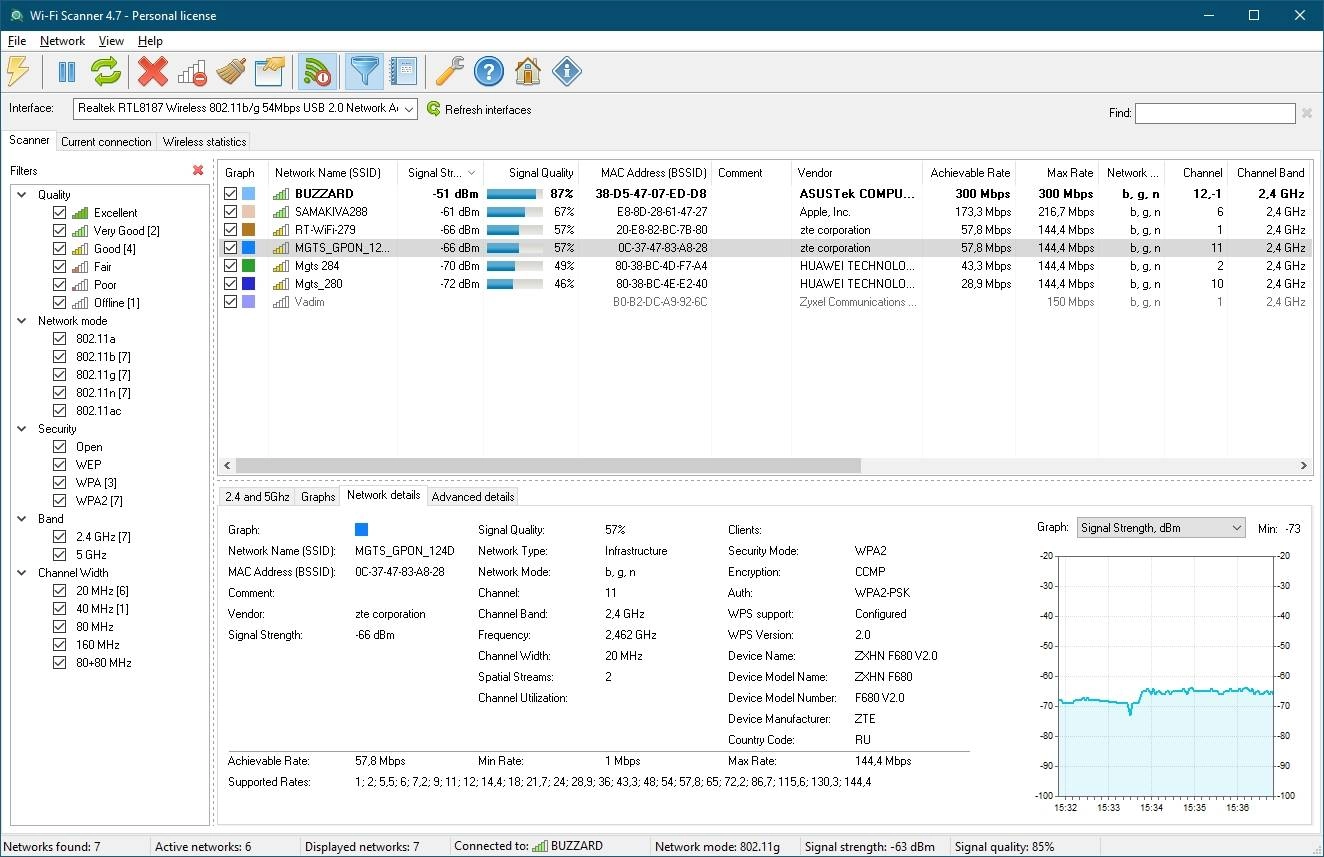Collapse the Network mode filter group
The width and height of the screenshot is (1324, 857).
pyautogui.click(x=24, y=321)
